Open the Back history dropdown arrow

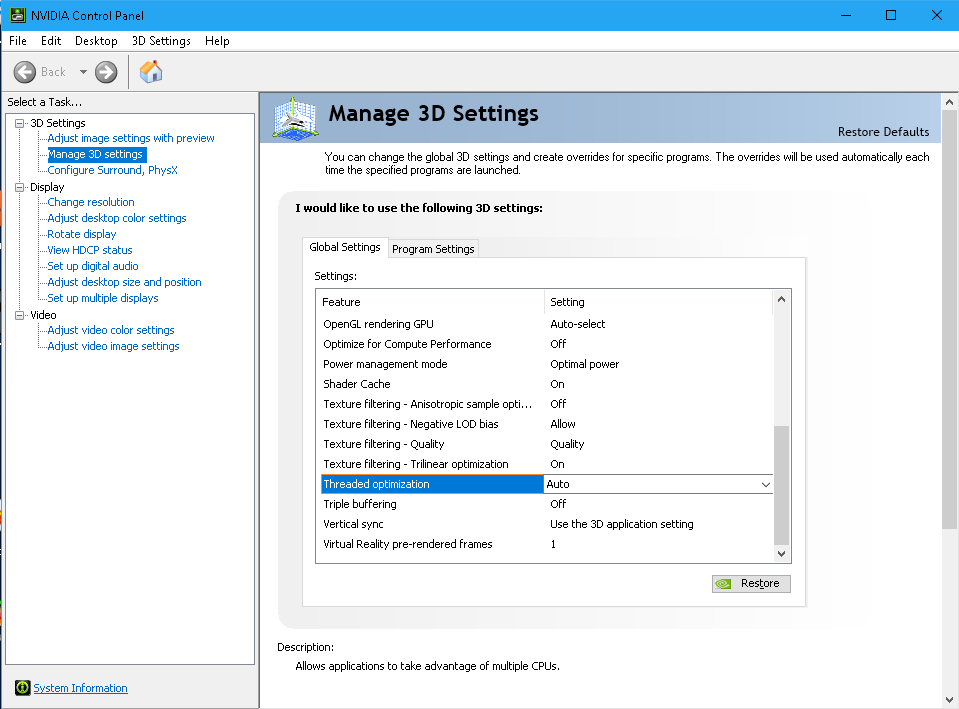[83, 72]
